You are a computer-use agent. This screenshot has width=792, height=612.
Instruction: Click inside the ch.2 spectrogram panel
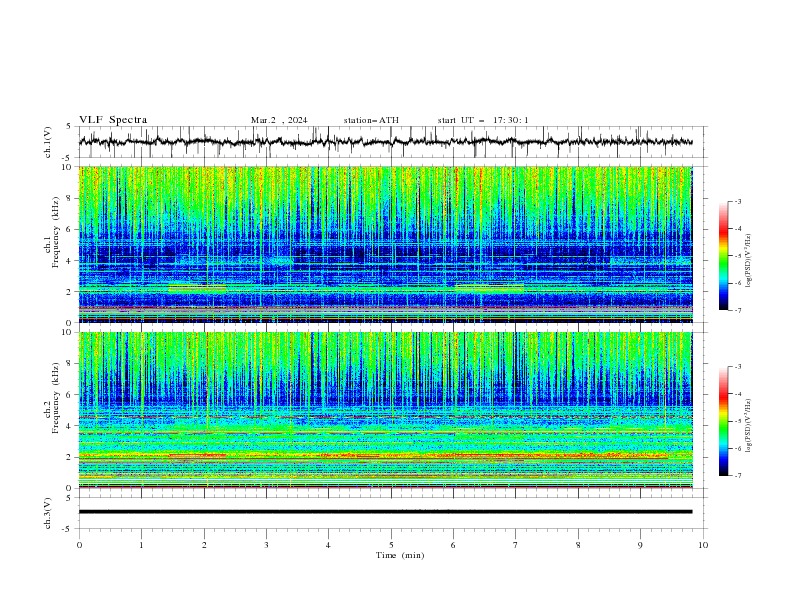pos(385,410)
